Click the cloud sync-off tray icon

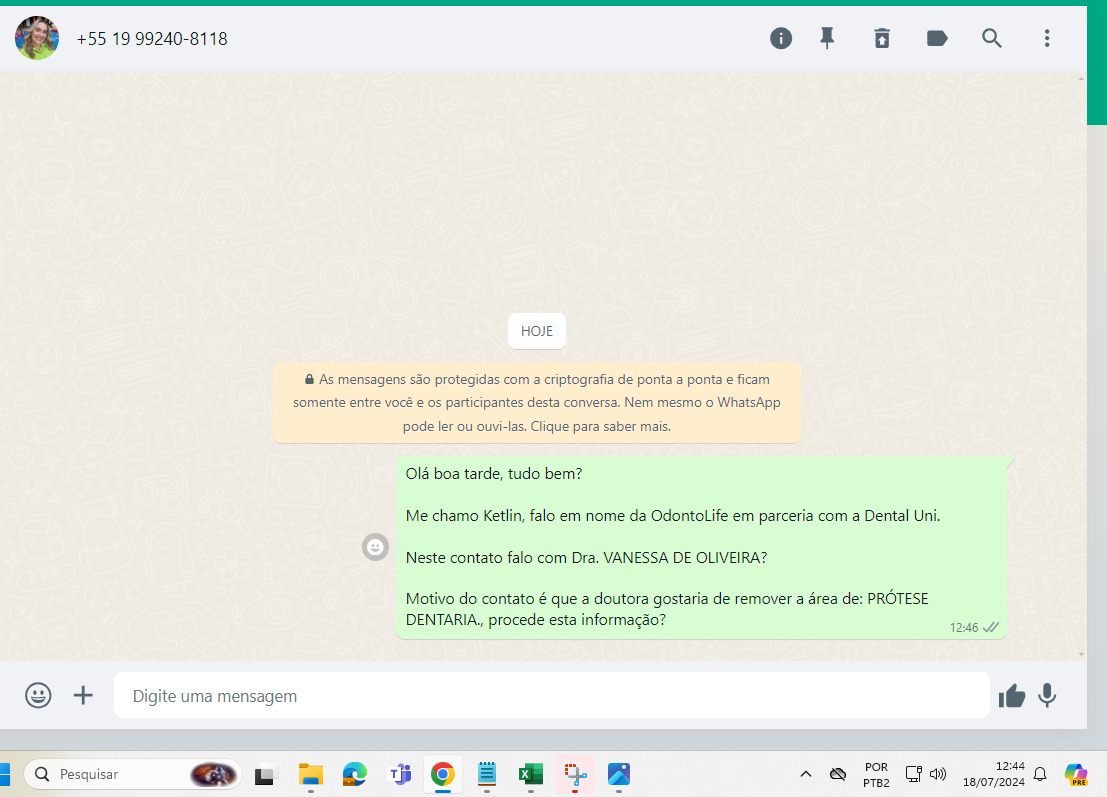click(x=838, y=774)
